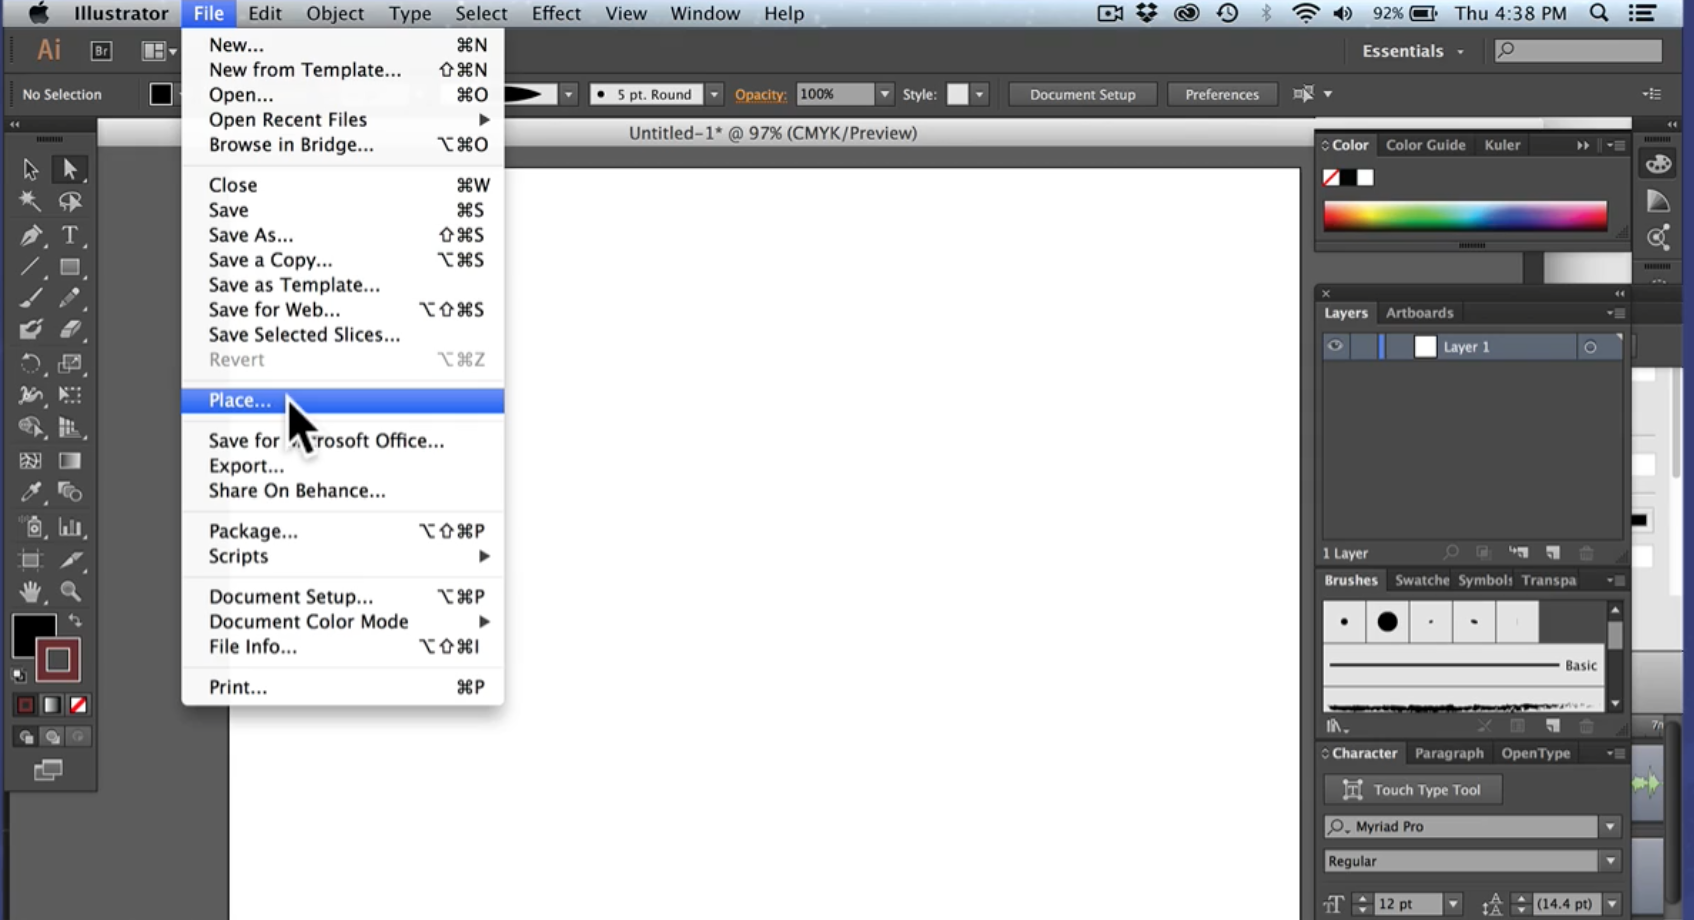Open the 12 pt font size dropdown
Viewport: 1694px width, 920px height.
[x=1453, y=904]
